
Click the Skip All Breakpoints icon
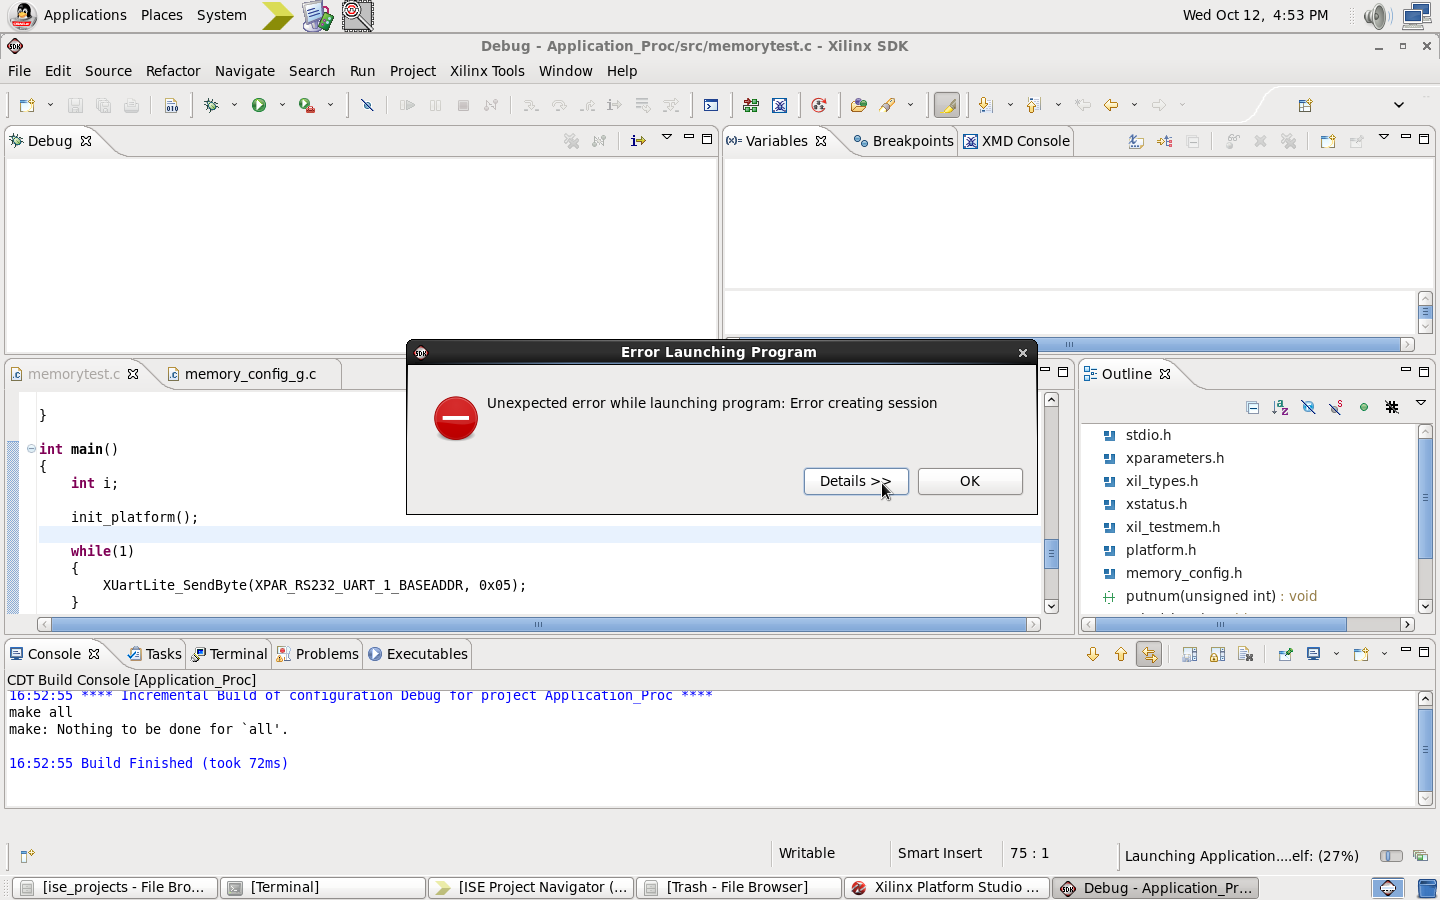[x=367, y=105]
